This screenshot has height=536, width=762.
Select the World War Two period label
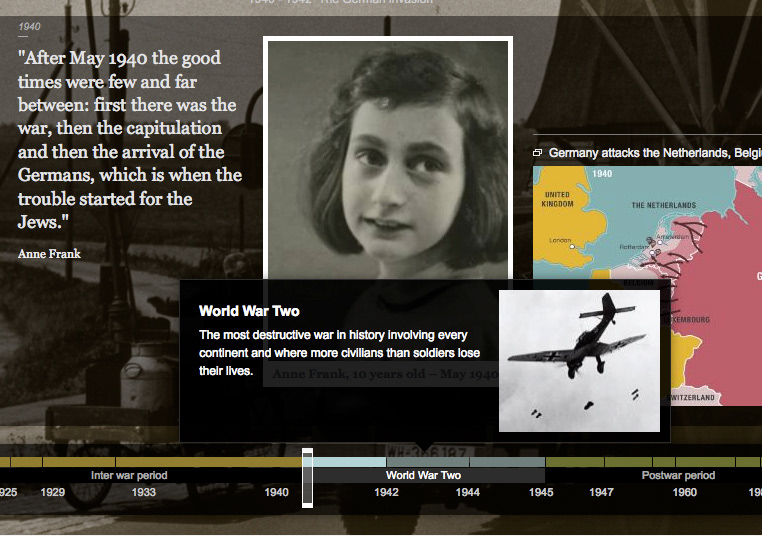coord(423,475)
